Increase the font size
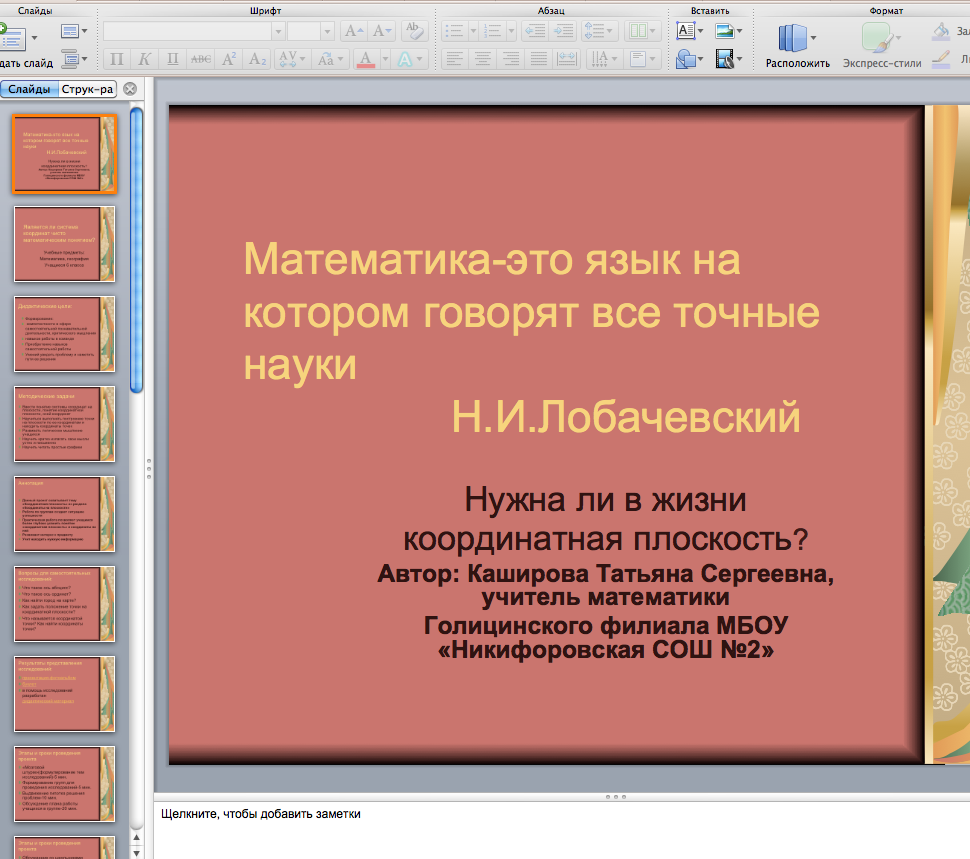 [354, 31]
